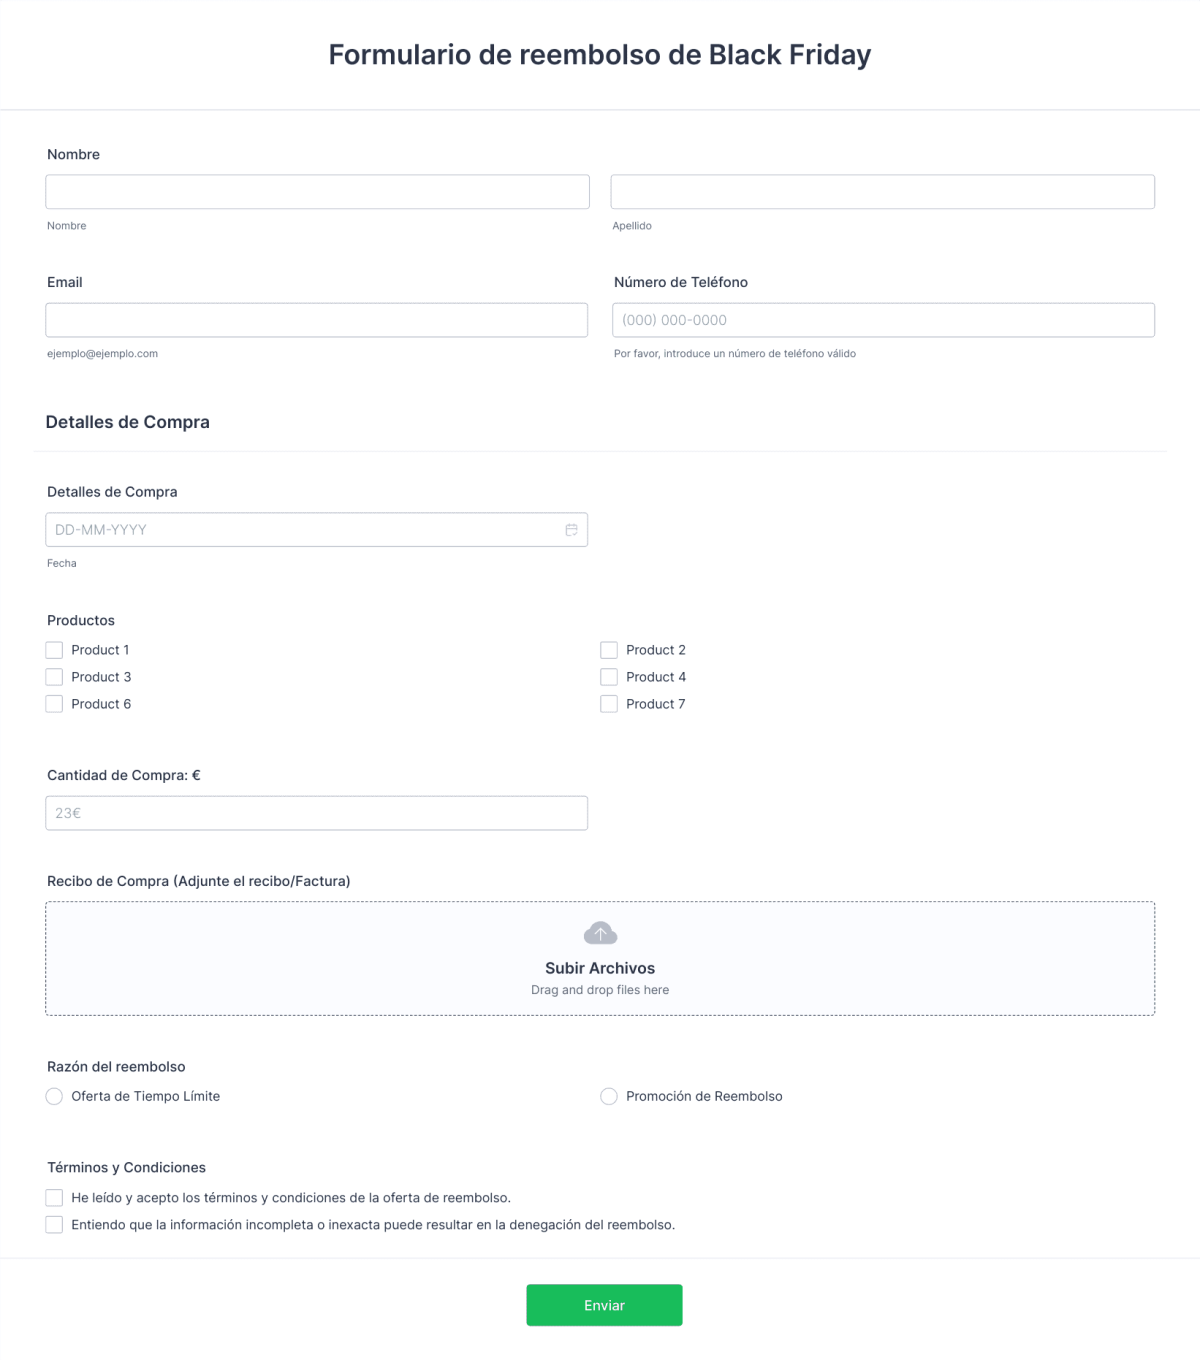
Task: Click the upload cloud icon above Subir Archivos
Action: click(x=600, y=932)
